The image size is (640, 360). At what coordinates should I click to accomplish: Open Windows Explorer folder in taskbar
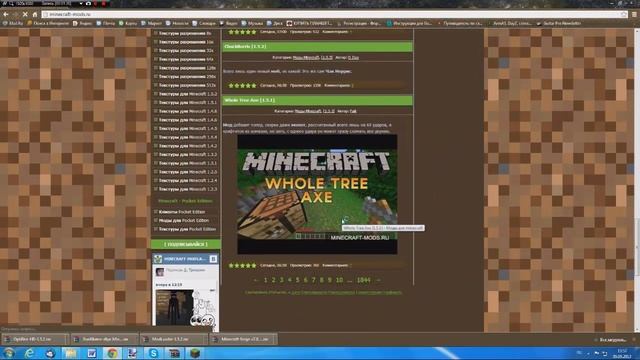click(x=71, y=353)
